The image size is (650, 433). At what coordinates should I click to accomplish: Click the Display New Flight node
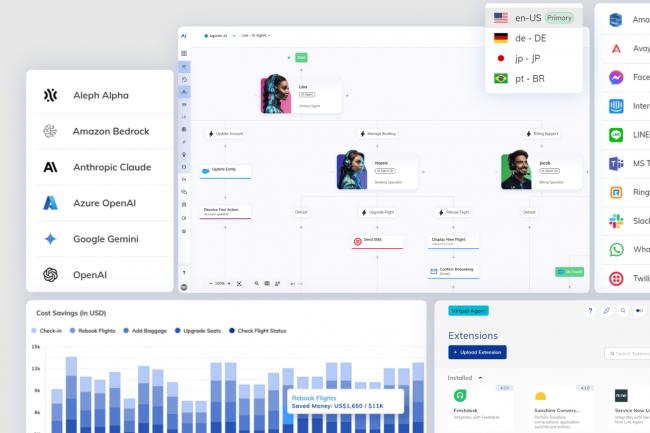[454, 242]
